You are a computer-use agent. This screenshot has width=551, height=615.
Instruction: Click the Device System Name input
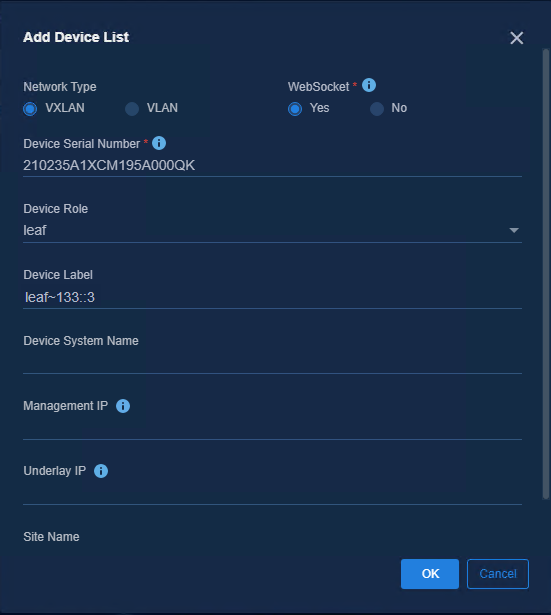pos(272,362)
